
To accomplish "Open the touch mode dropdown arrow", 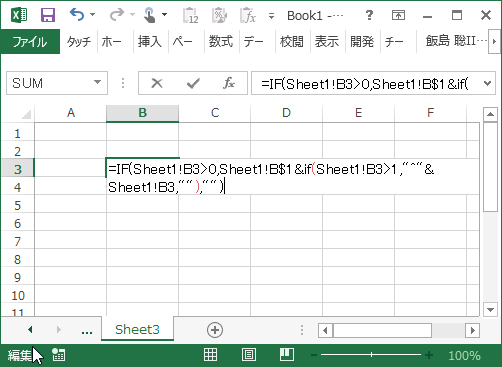I will point(164,15).
